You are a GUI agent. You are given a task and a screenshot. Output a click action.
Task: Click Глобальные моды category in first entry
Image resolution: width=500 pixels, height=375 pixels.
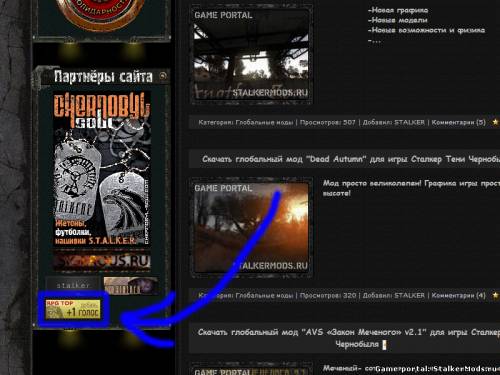coord(264,122)
